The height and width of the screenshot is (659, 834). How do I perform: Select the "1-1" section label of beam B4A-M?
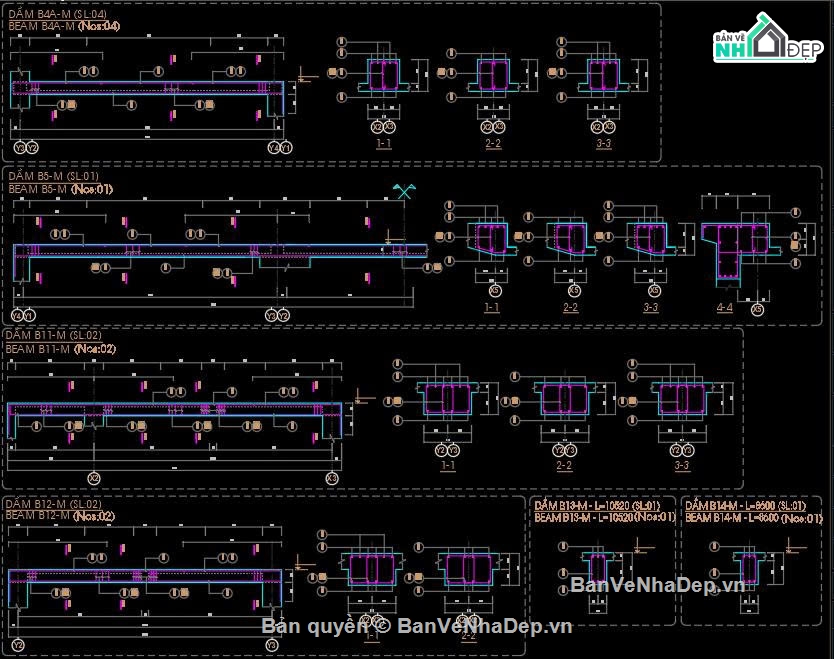tap(383, 144)
